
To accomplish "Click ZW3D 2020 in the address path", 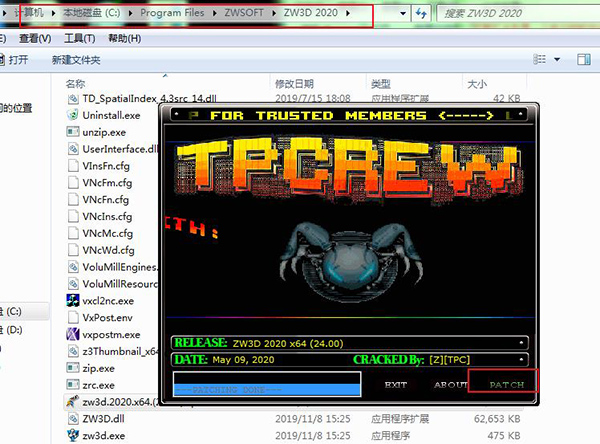I will click(311, 13).
